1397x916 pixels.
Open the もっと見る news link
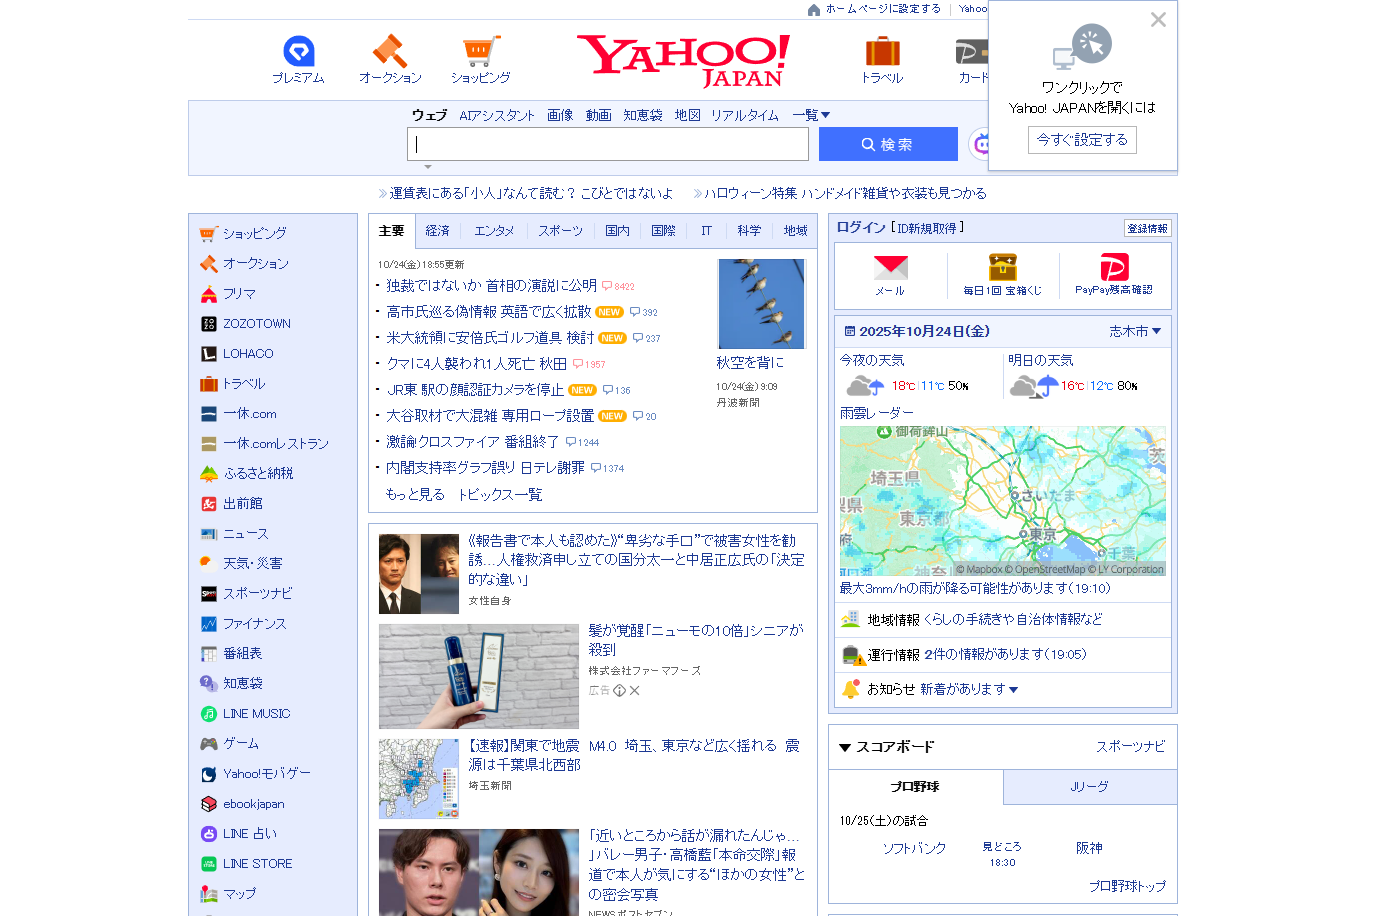[x=415, y=494]
